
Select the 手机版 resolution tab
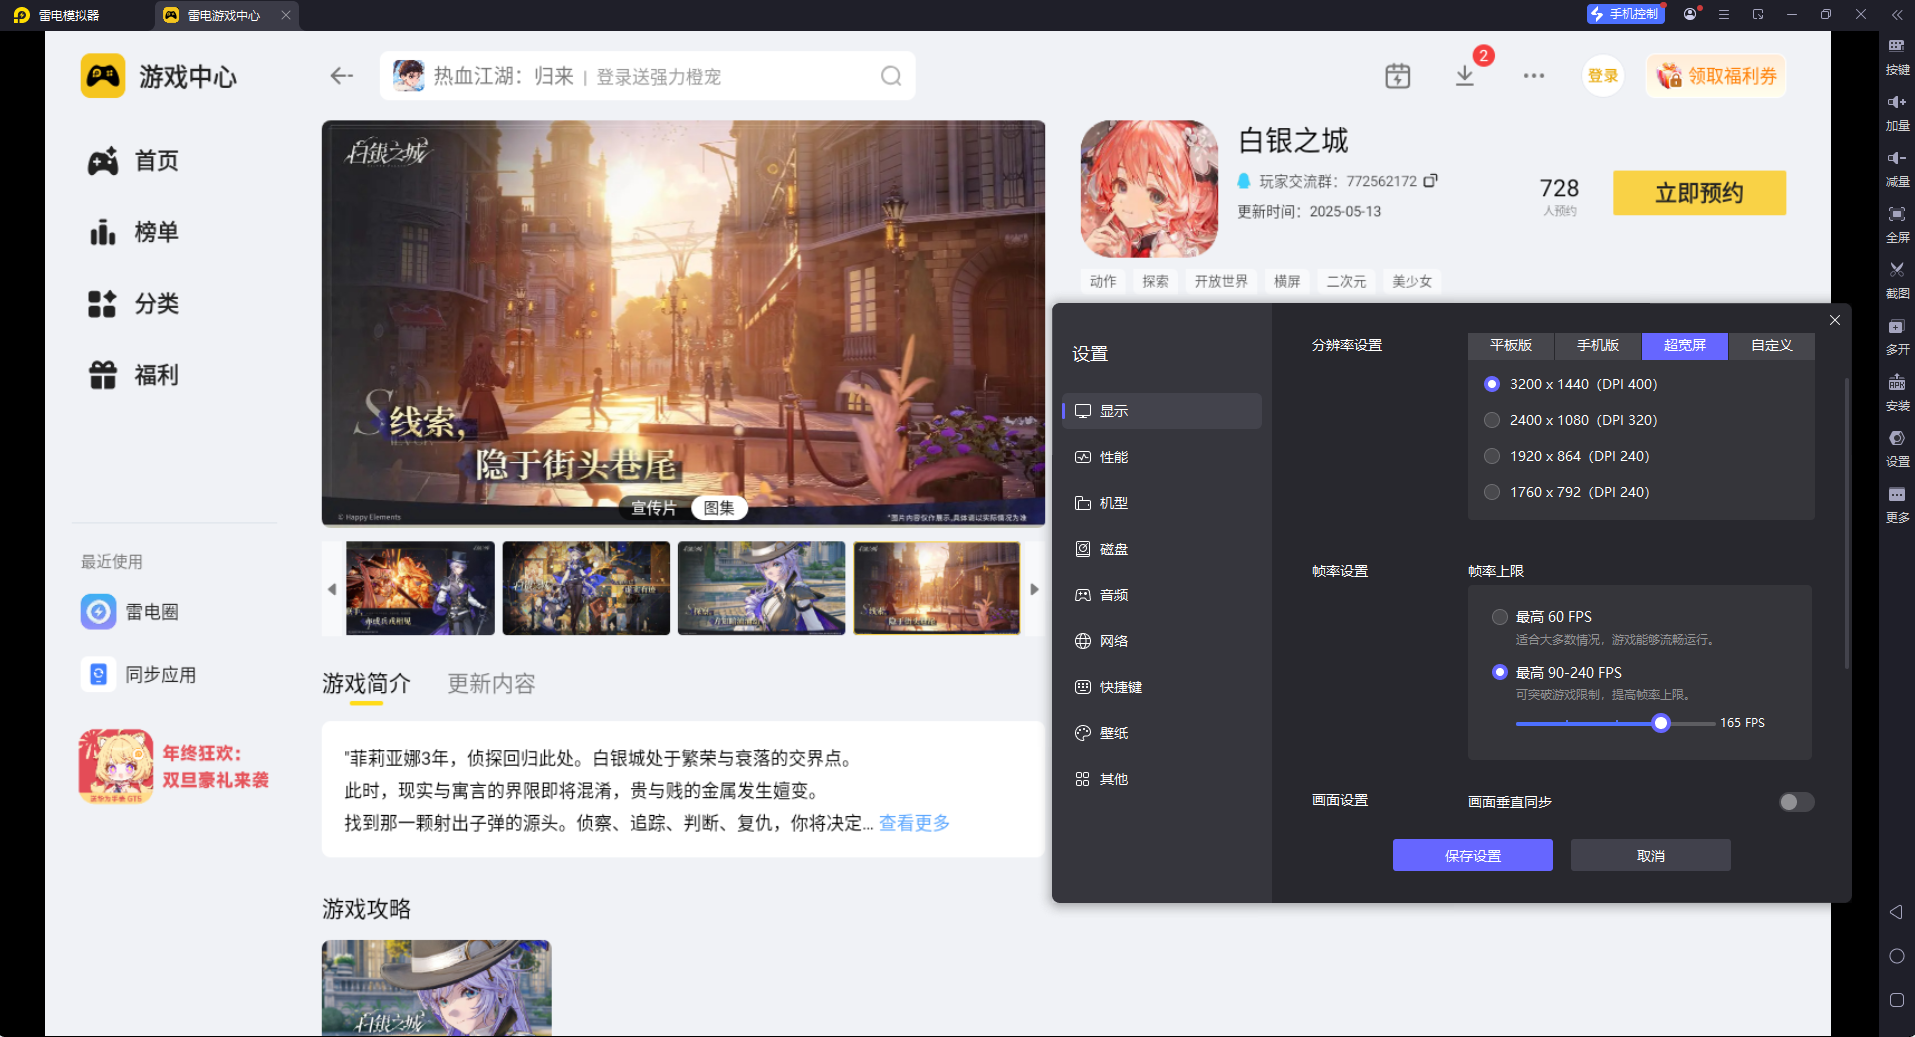(x=1598, y=345)
